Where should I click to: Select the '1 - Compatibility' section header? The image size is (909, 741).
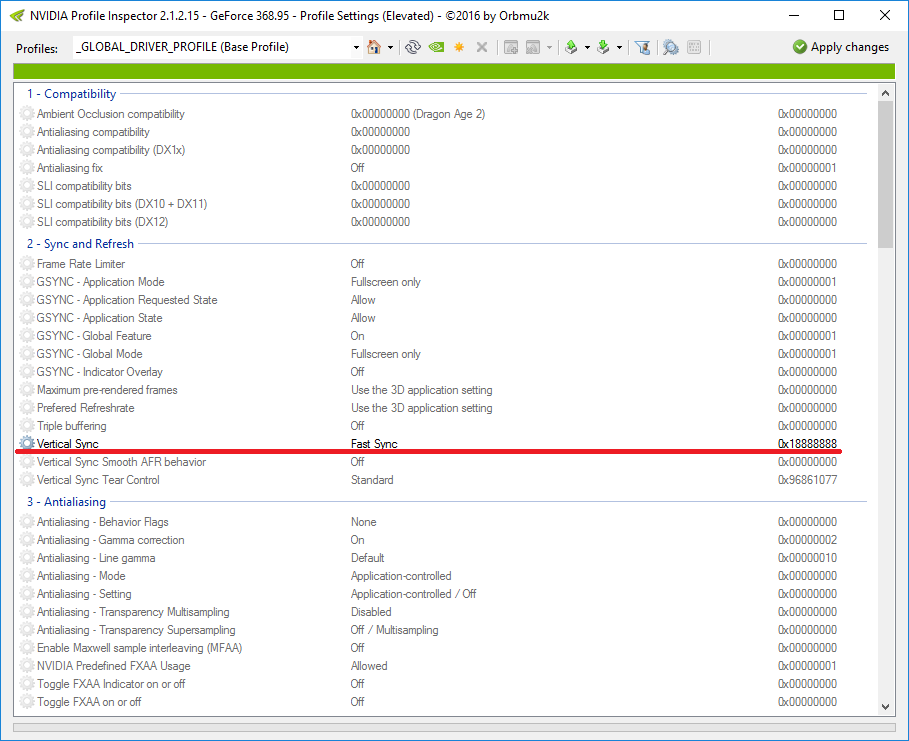(x=71, y=94)
